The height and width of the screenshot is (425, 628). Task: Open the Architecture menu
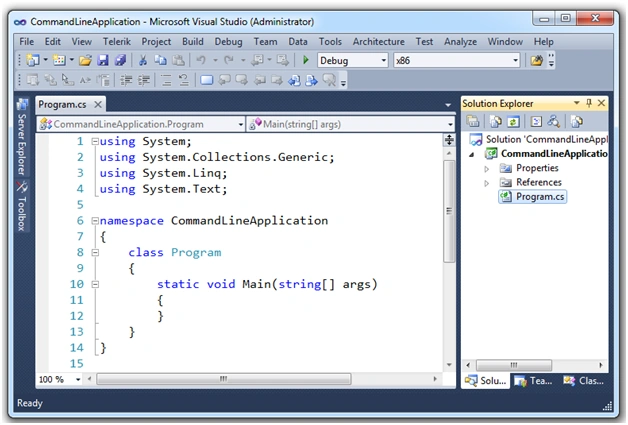click(378, 42)
